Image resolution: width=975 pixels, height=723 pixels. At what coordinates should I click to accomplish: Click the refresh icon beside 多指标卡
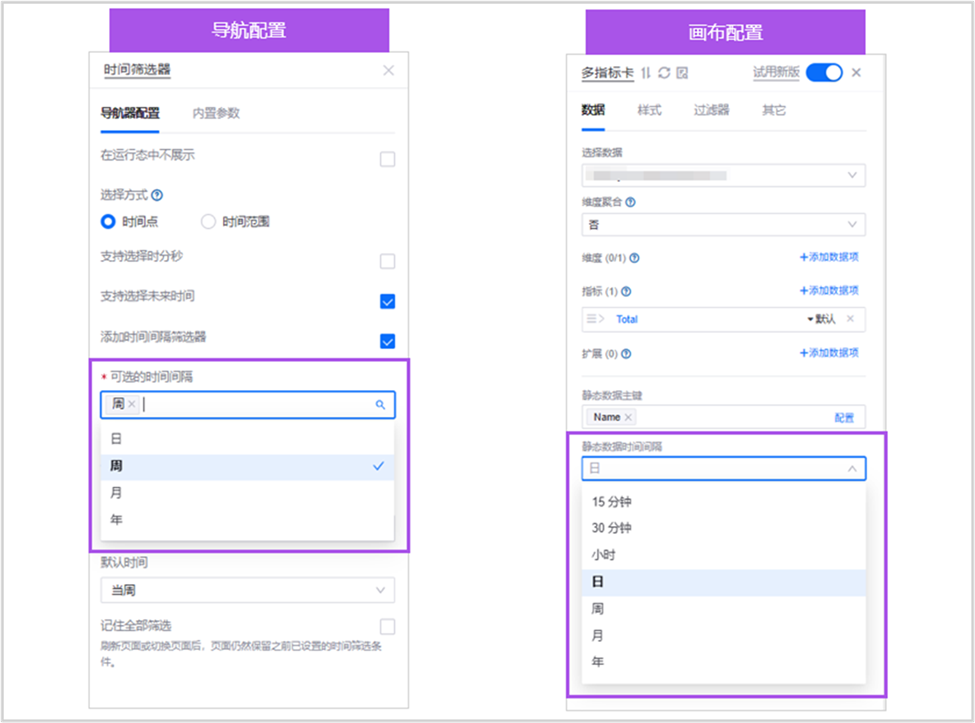coord(664,73)
